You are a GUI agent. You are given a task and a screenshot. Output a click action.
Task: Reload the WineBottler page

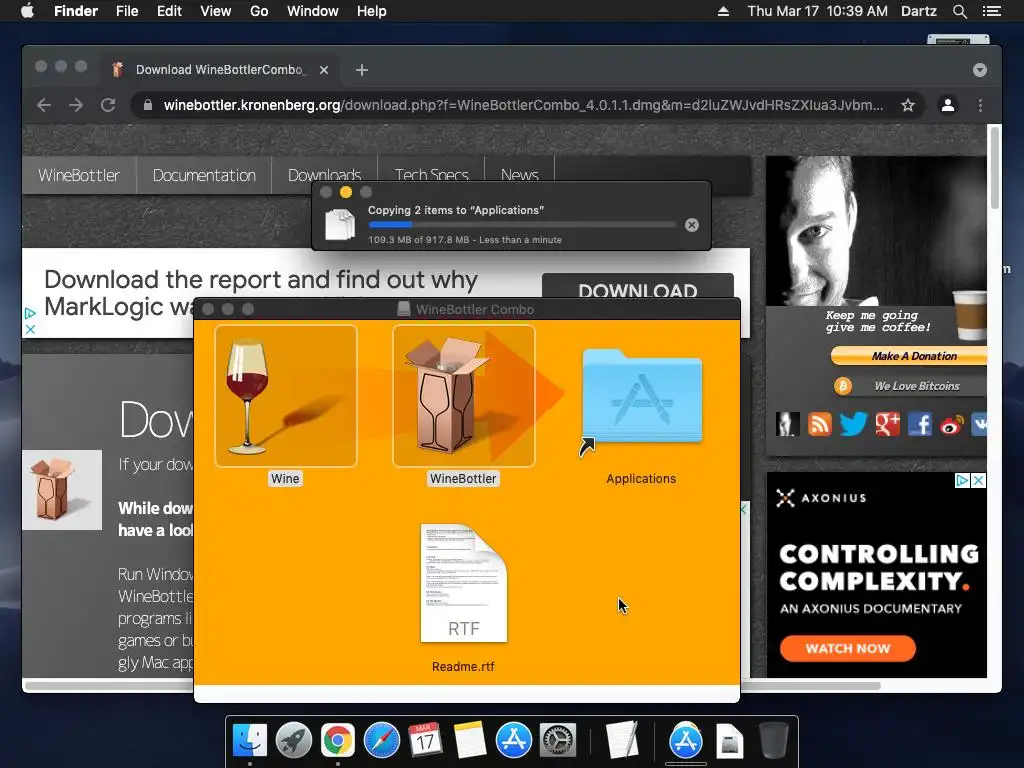108,105
